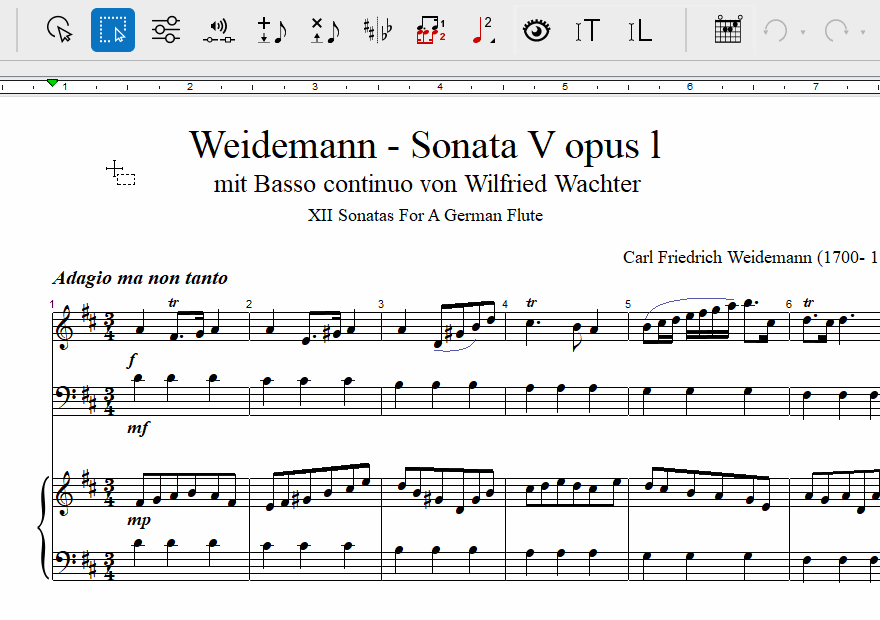Select the lyrics insertion L tool
Image resolution: width=880 pixels, height=620 pixels.
click(640, 30)
